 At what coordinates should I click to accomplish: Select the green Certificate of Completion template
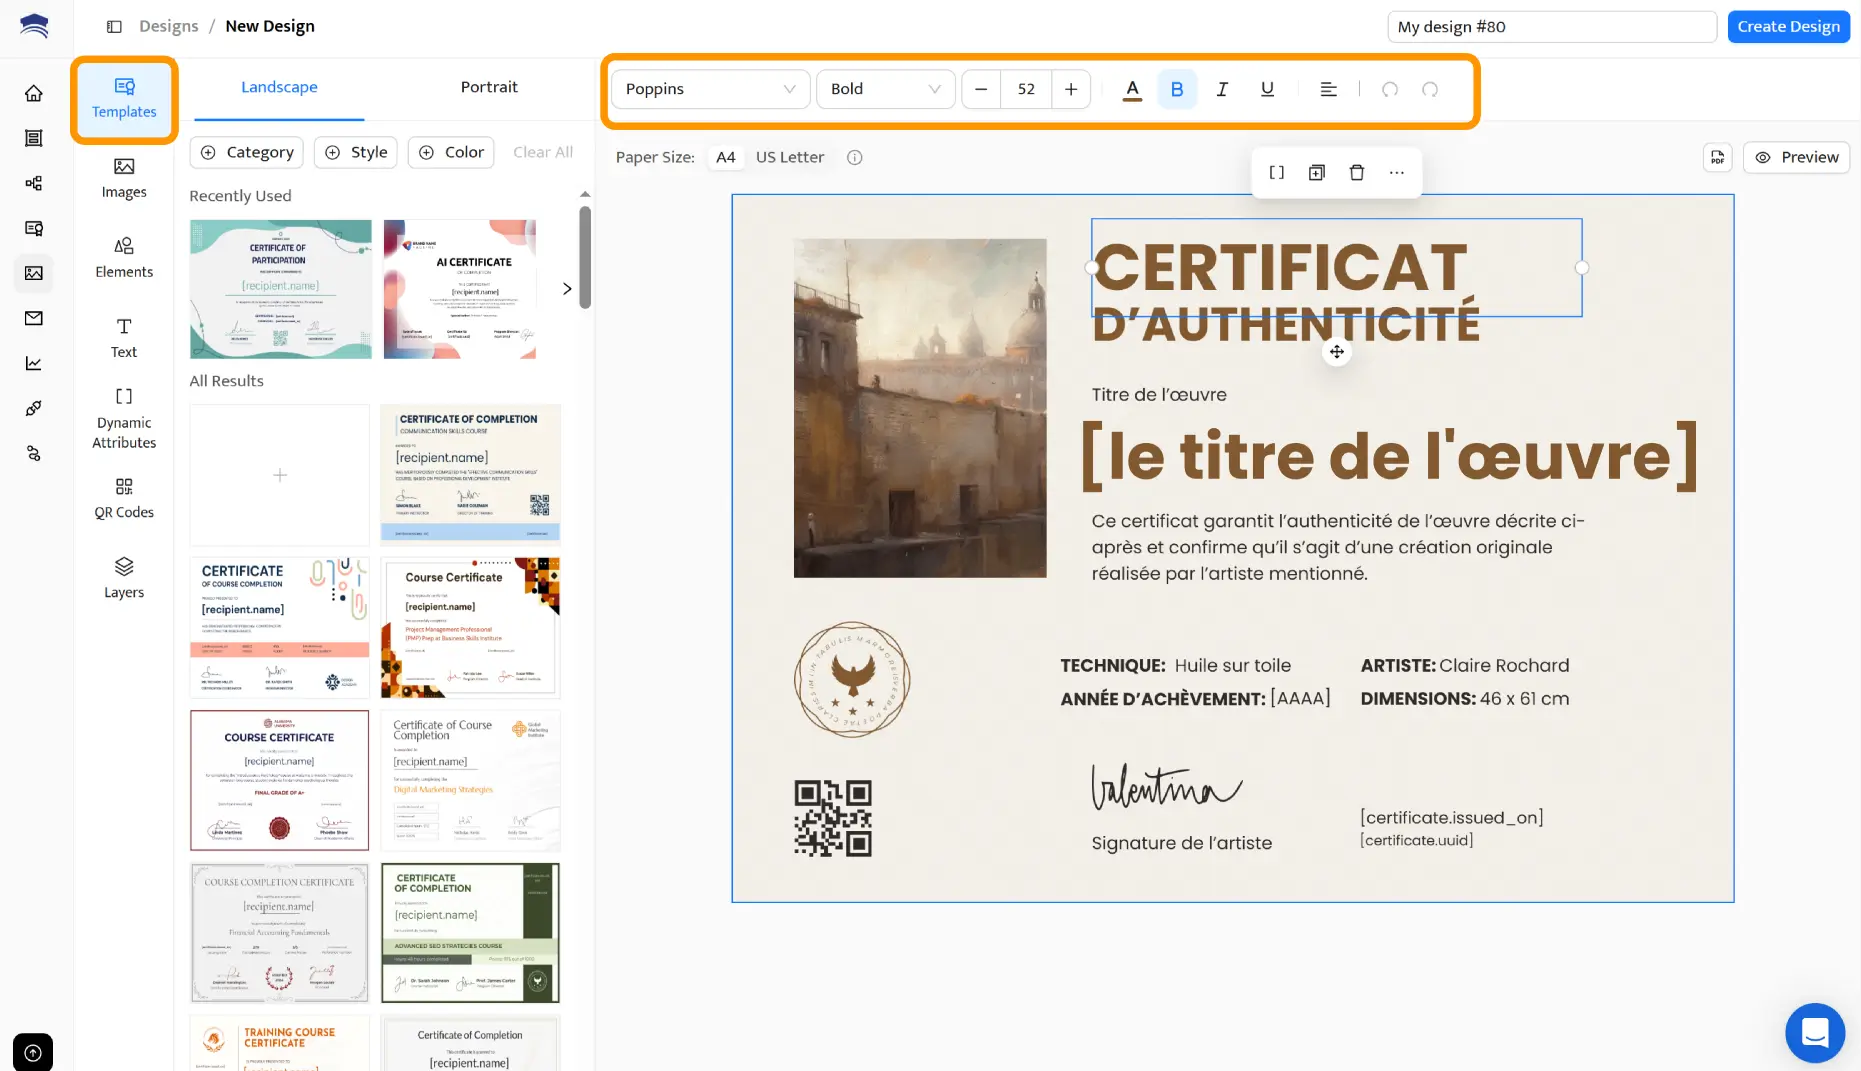coord(471,933)
